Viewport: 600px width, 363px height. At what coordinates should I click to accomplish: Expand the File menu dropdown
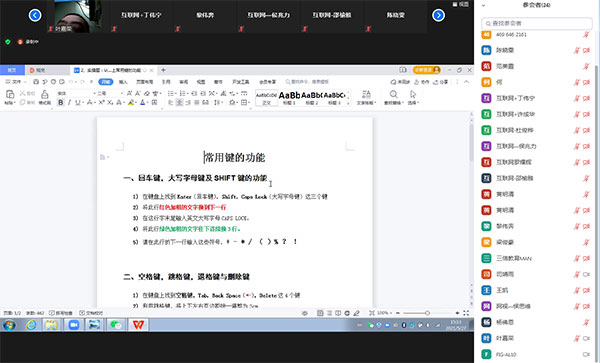tap(16, 82)
